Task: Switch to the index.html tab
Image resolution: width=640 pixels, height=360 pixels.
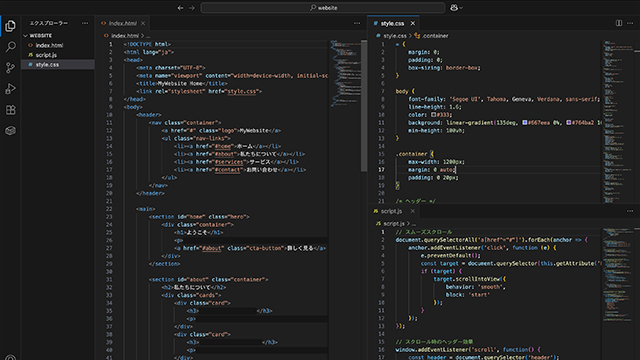Action: pos(120,23)
